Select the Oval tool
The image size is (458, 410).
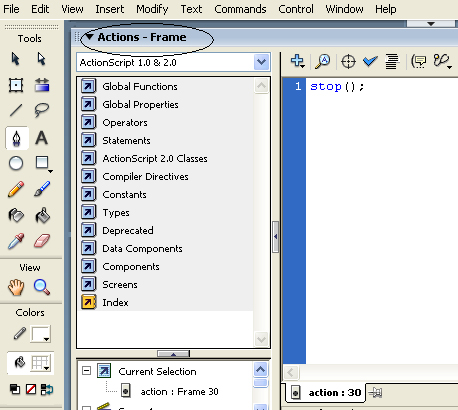point(16,164)
